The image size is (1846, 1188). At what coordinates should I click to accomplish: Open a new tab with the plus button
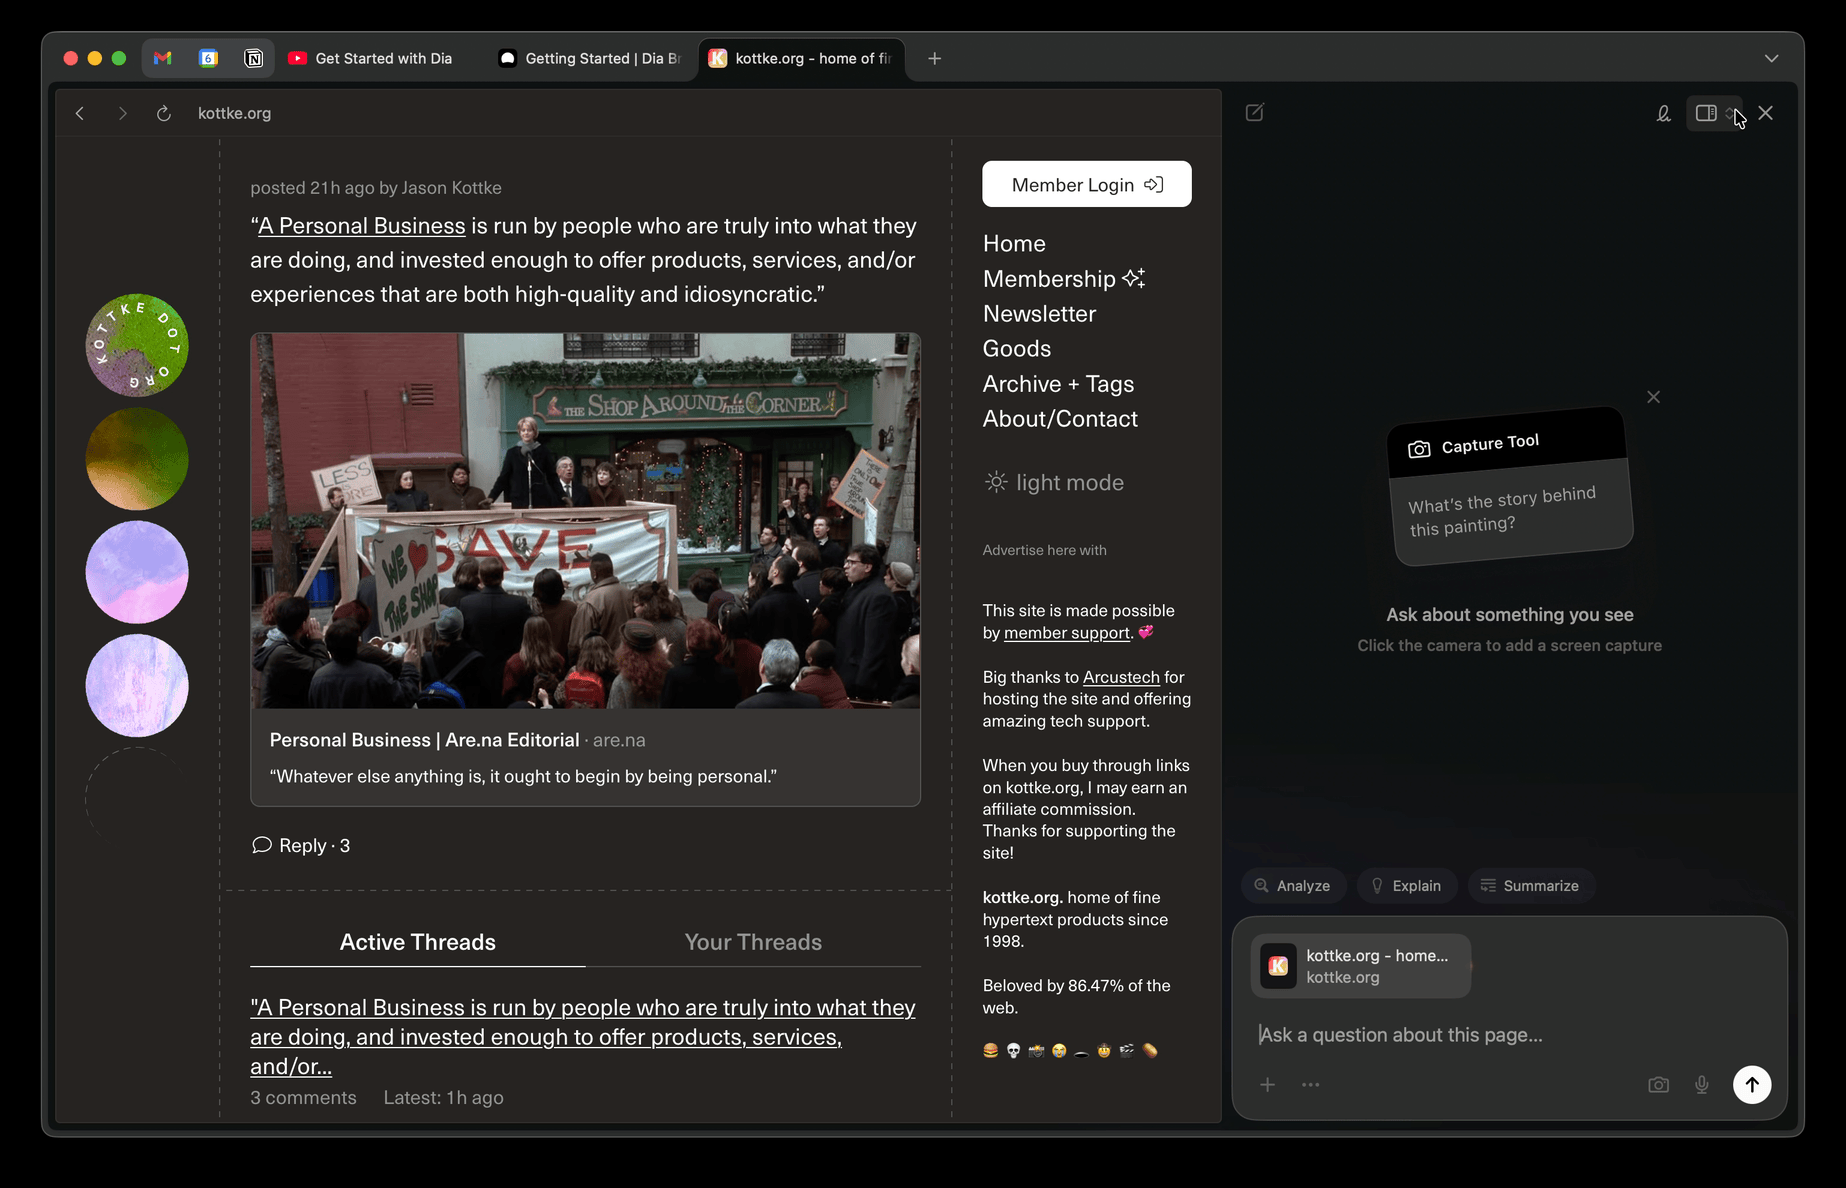[935, 58]
